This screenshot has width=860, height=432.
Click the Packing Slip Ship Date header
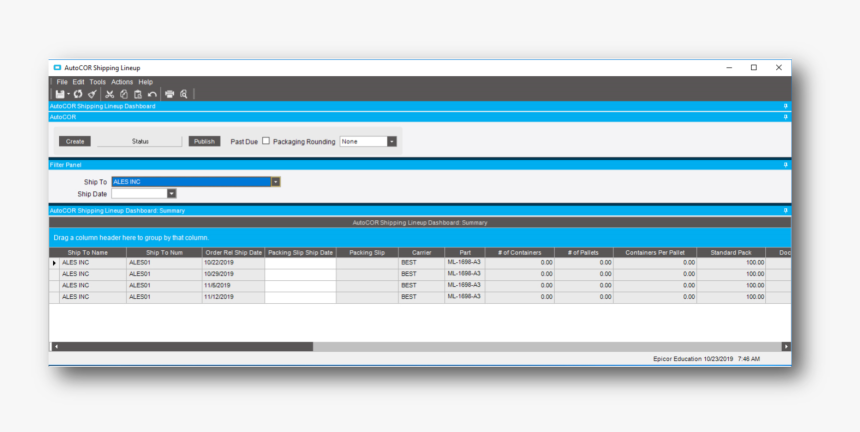pyautogui.click(x=301, y=253)
